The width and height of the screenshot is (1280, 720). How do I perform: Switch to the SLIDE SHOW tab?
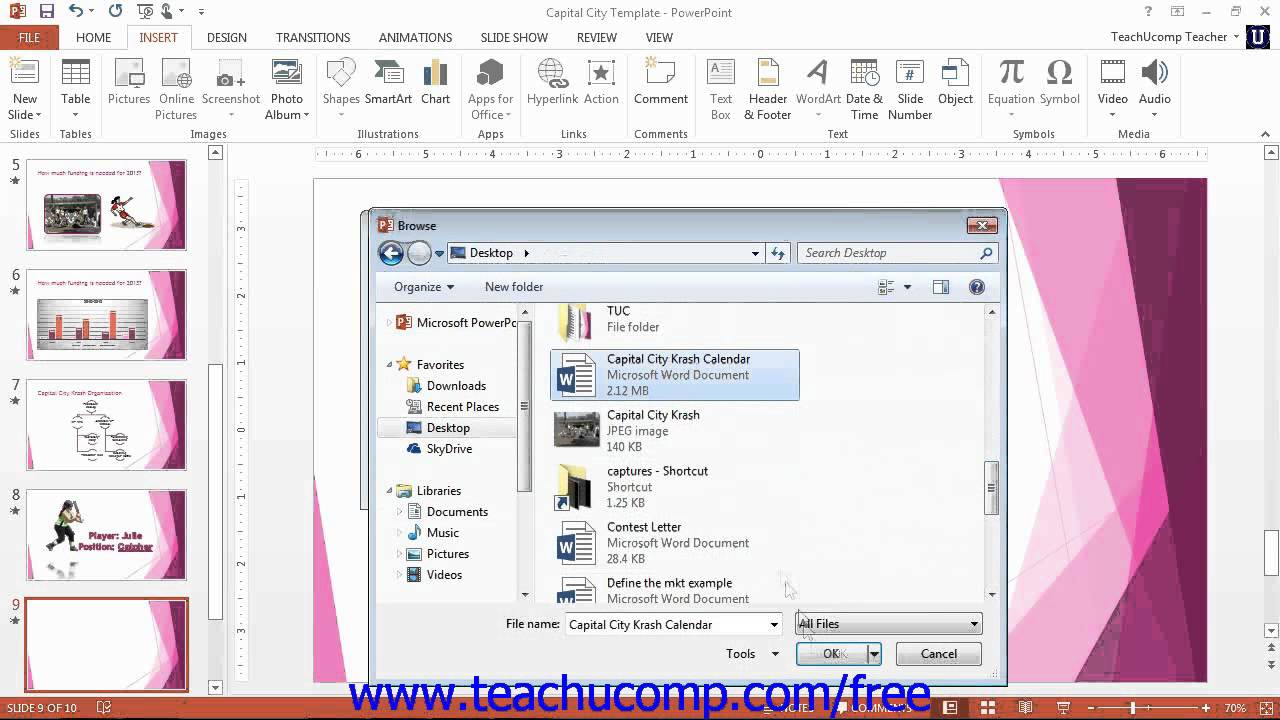coord(514,37)
